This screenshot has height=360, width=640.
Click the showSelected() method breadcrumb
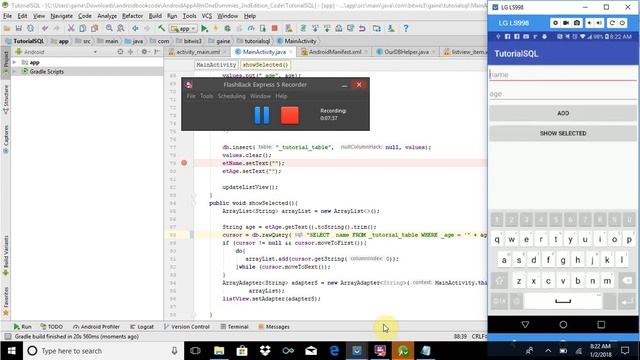click(265, 65)
